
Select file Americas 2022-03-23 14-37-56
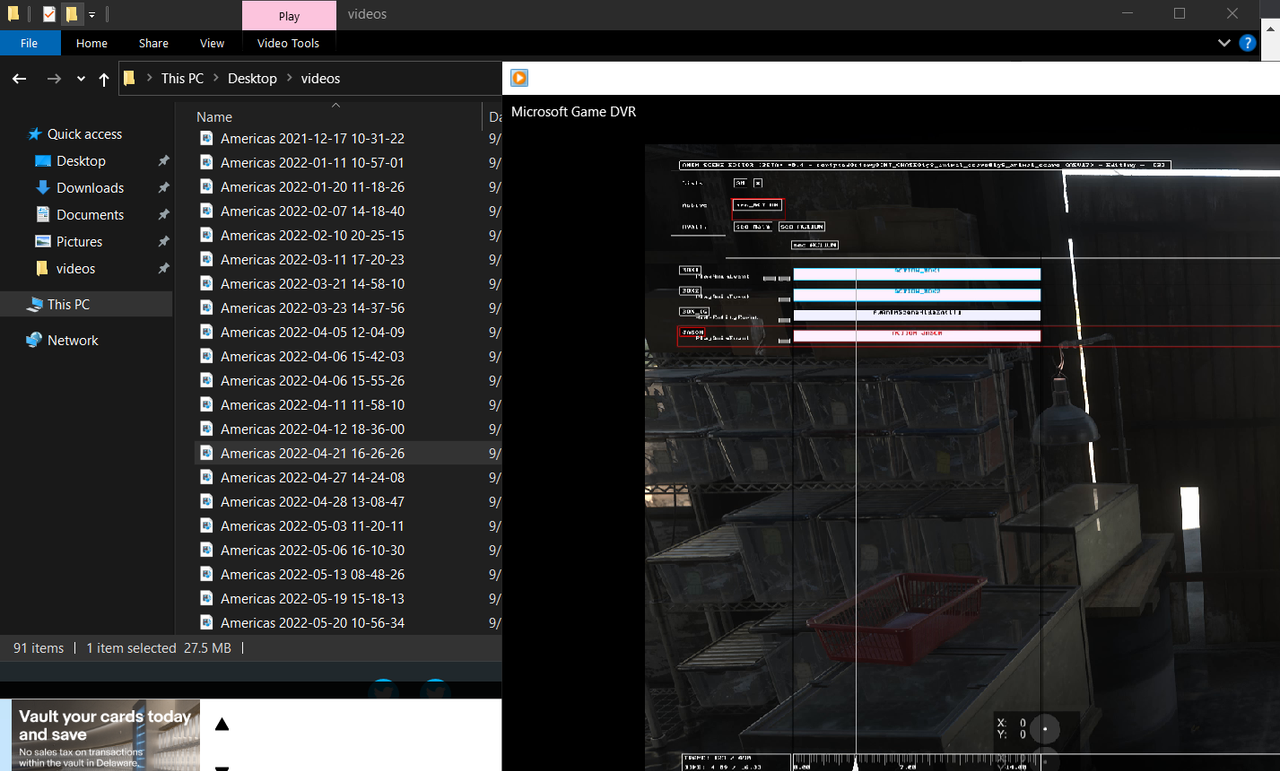[x=312, y=308]
